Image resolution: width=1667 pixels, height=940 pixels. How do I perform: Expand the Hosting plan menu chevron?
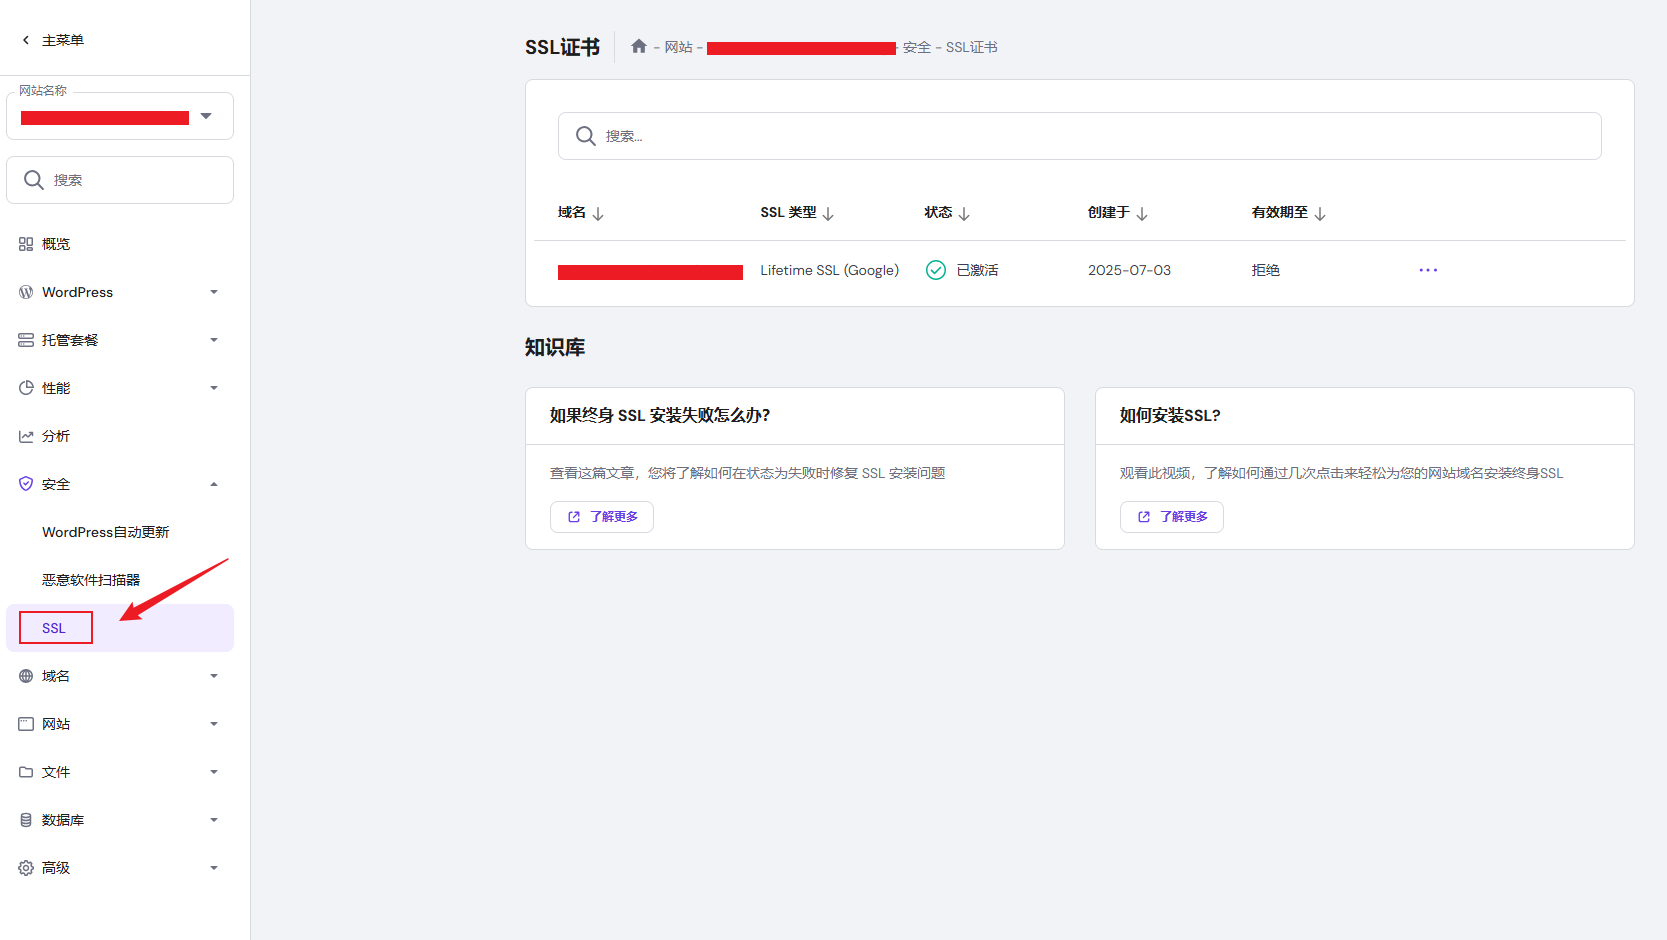214,340
